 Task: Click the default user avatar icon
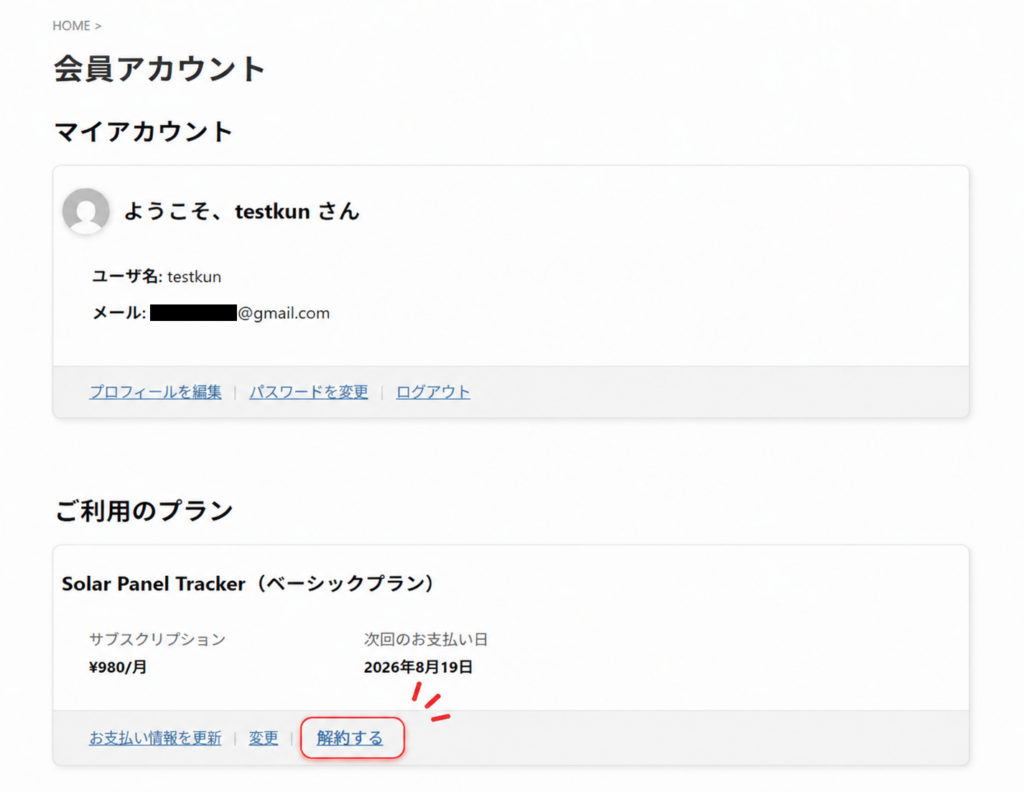pos(86,211)
